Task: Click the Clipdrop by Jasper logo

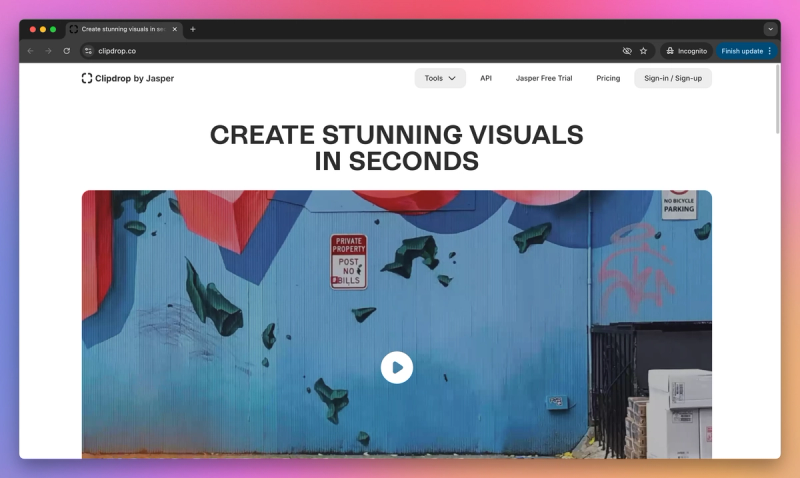Action: pos(128,79)
